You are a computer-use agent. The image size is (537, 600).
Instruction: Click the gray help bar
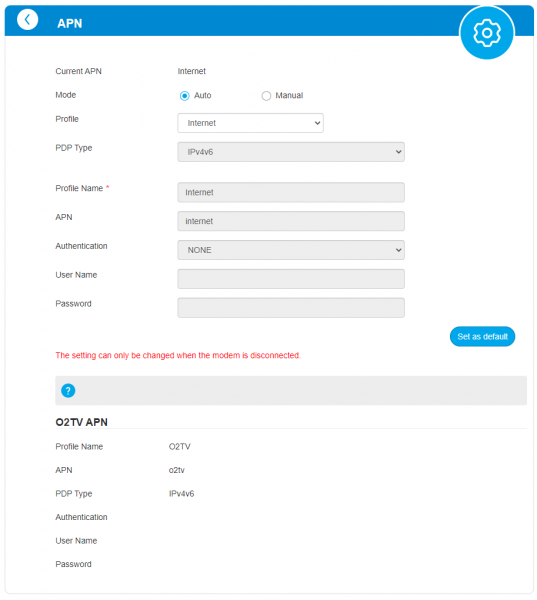click(291, 390)
